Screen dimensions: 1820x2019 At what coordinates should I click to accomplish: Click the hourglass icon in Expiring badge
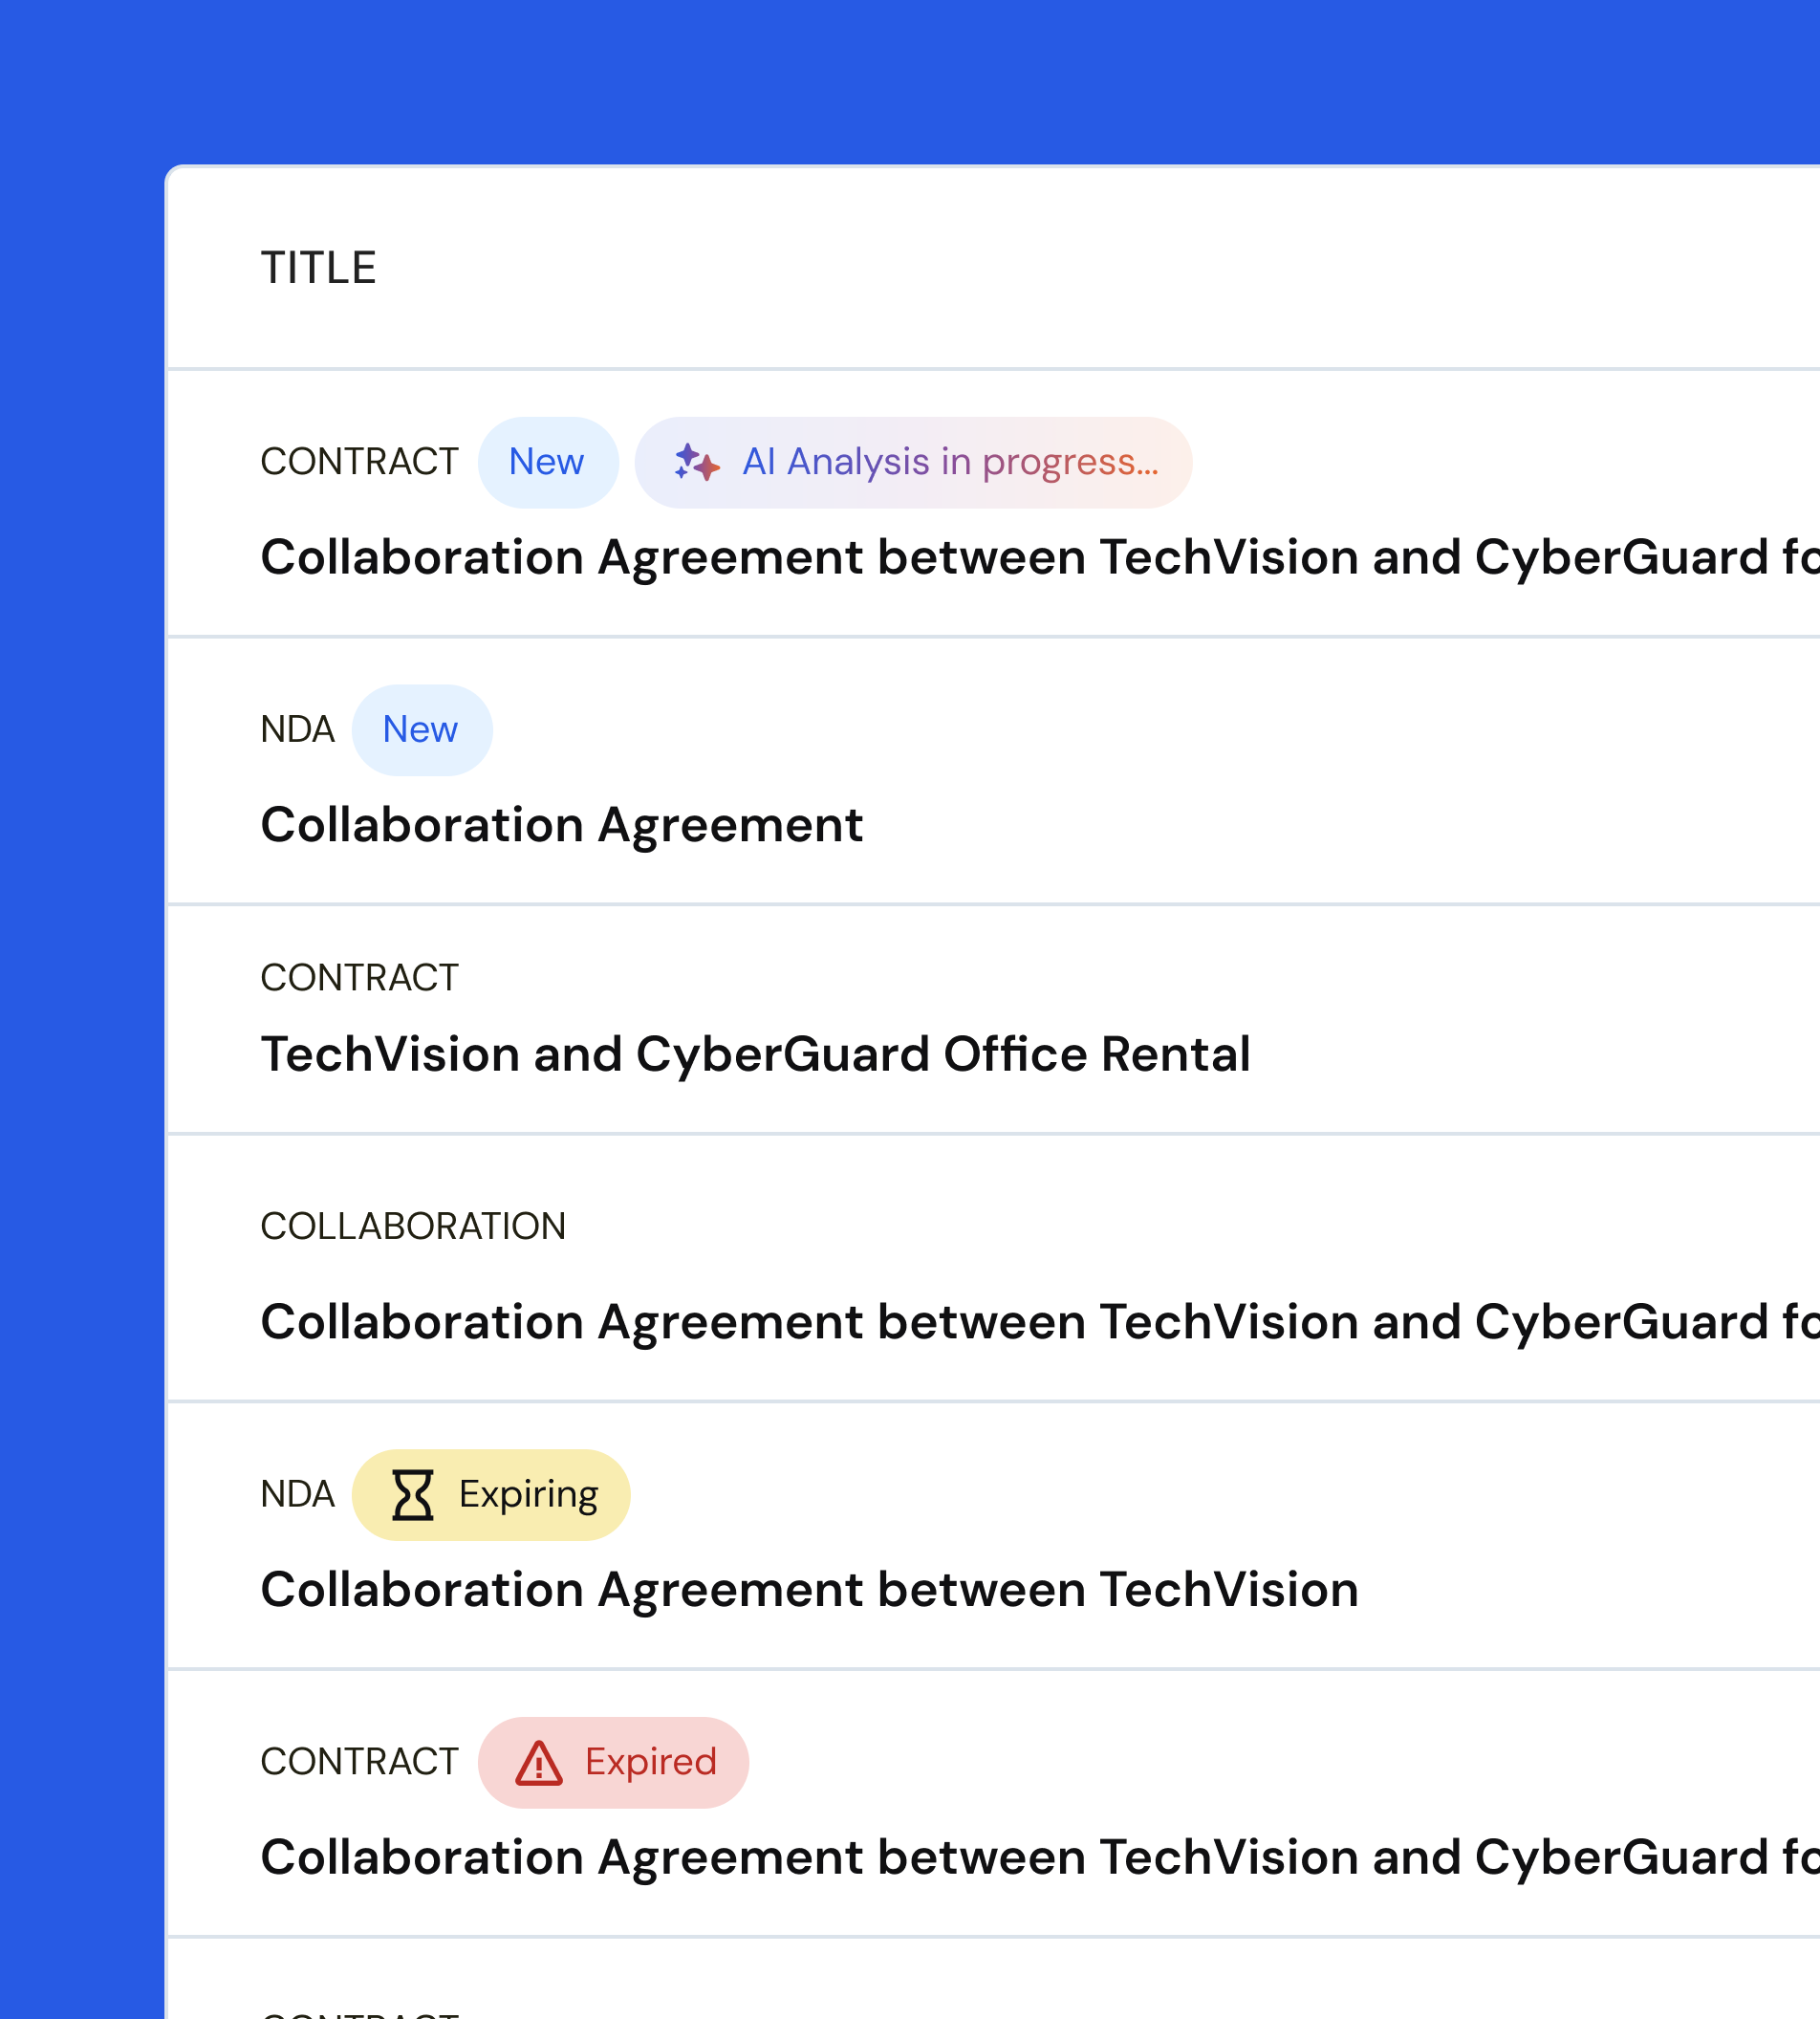(x=412, y=1495)
